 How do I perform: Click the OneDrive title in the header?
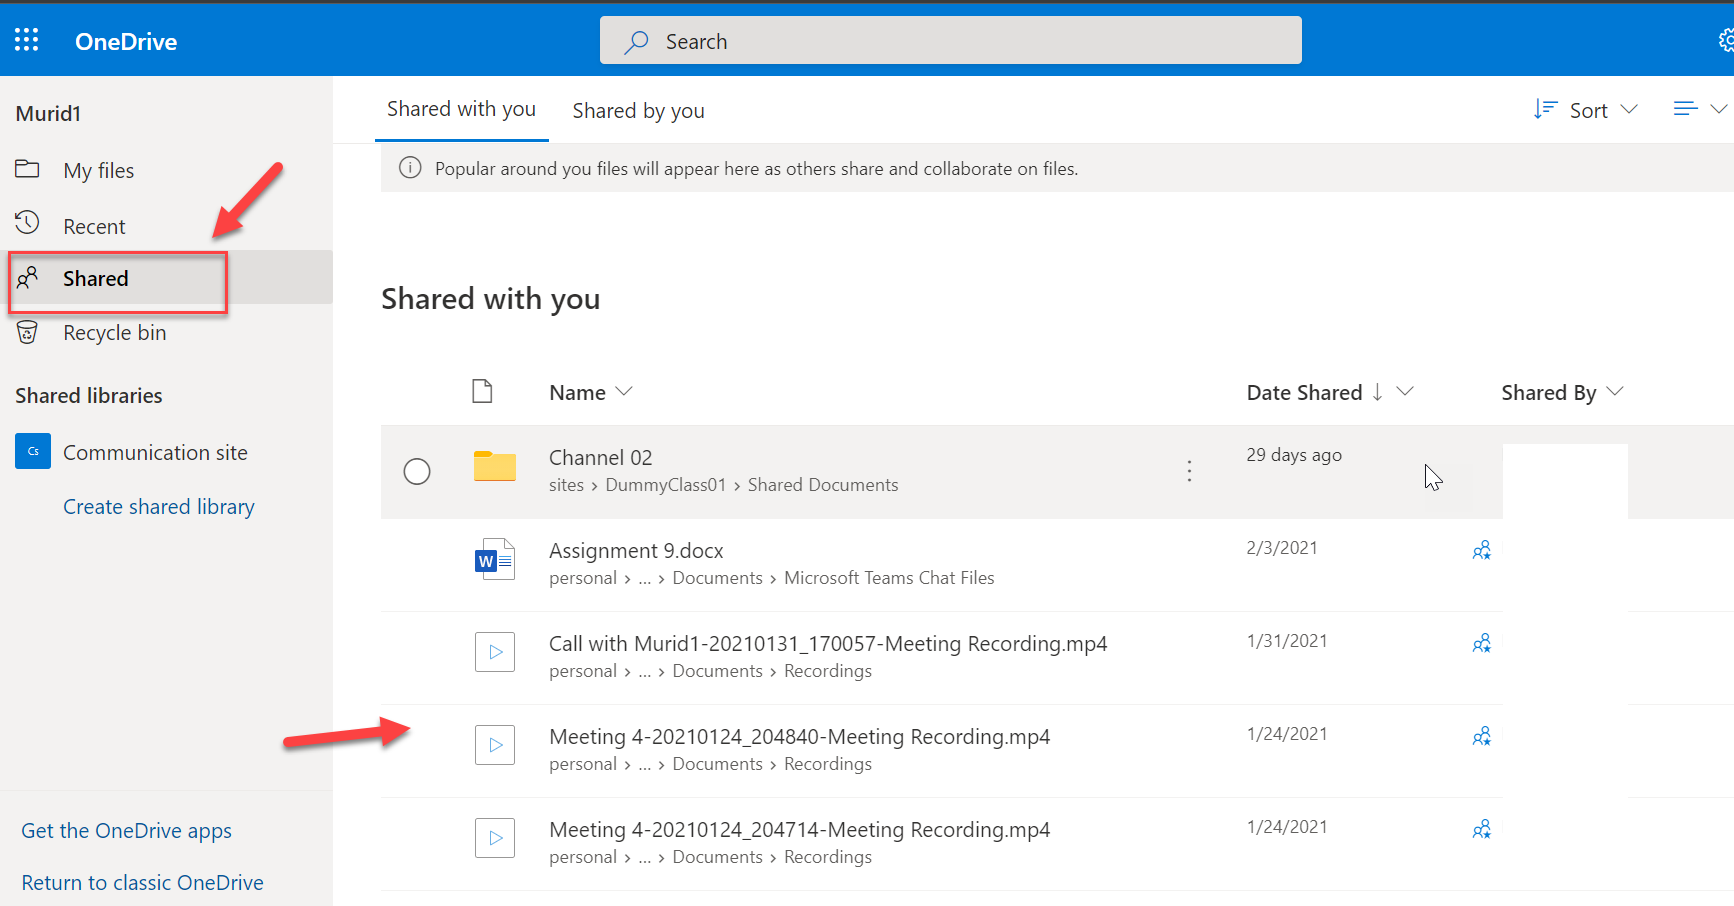[x=126, y=42]
